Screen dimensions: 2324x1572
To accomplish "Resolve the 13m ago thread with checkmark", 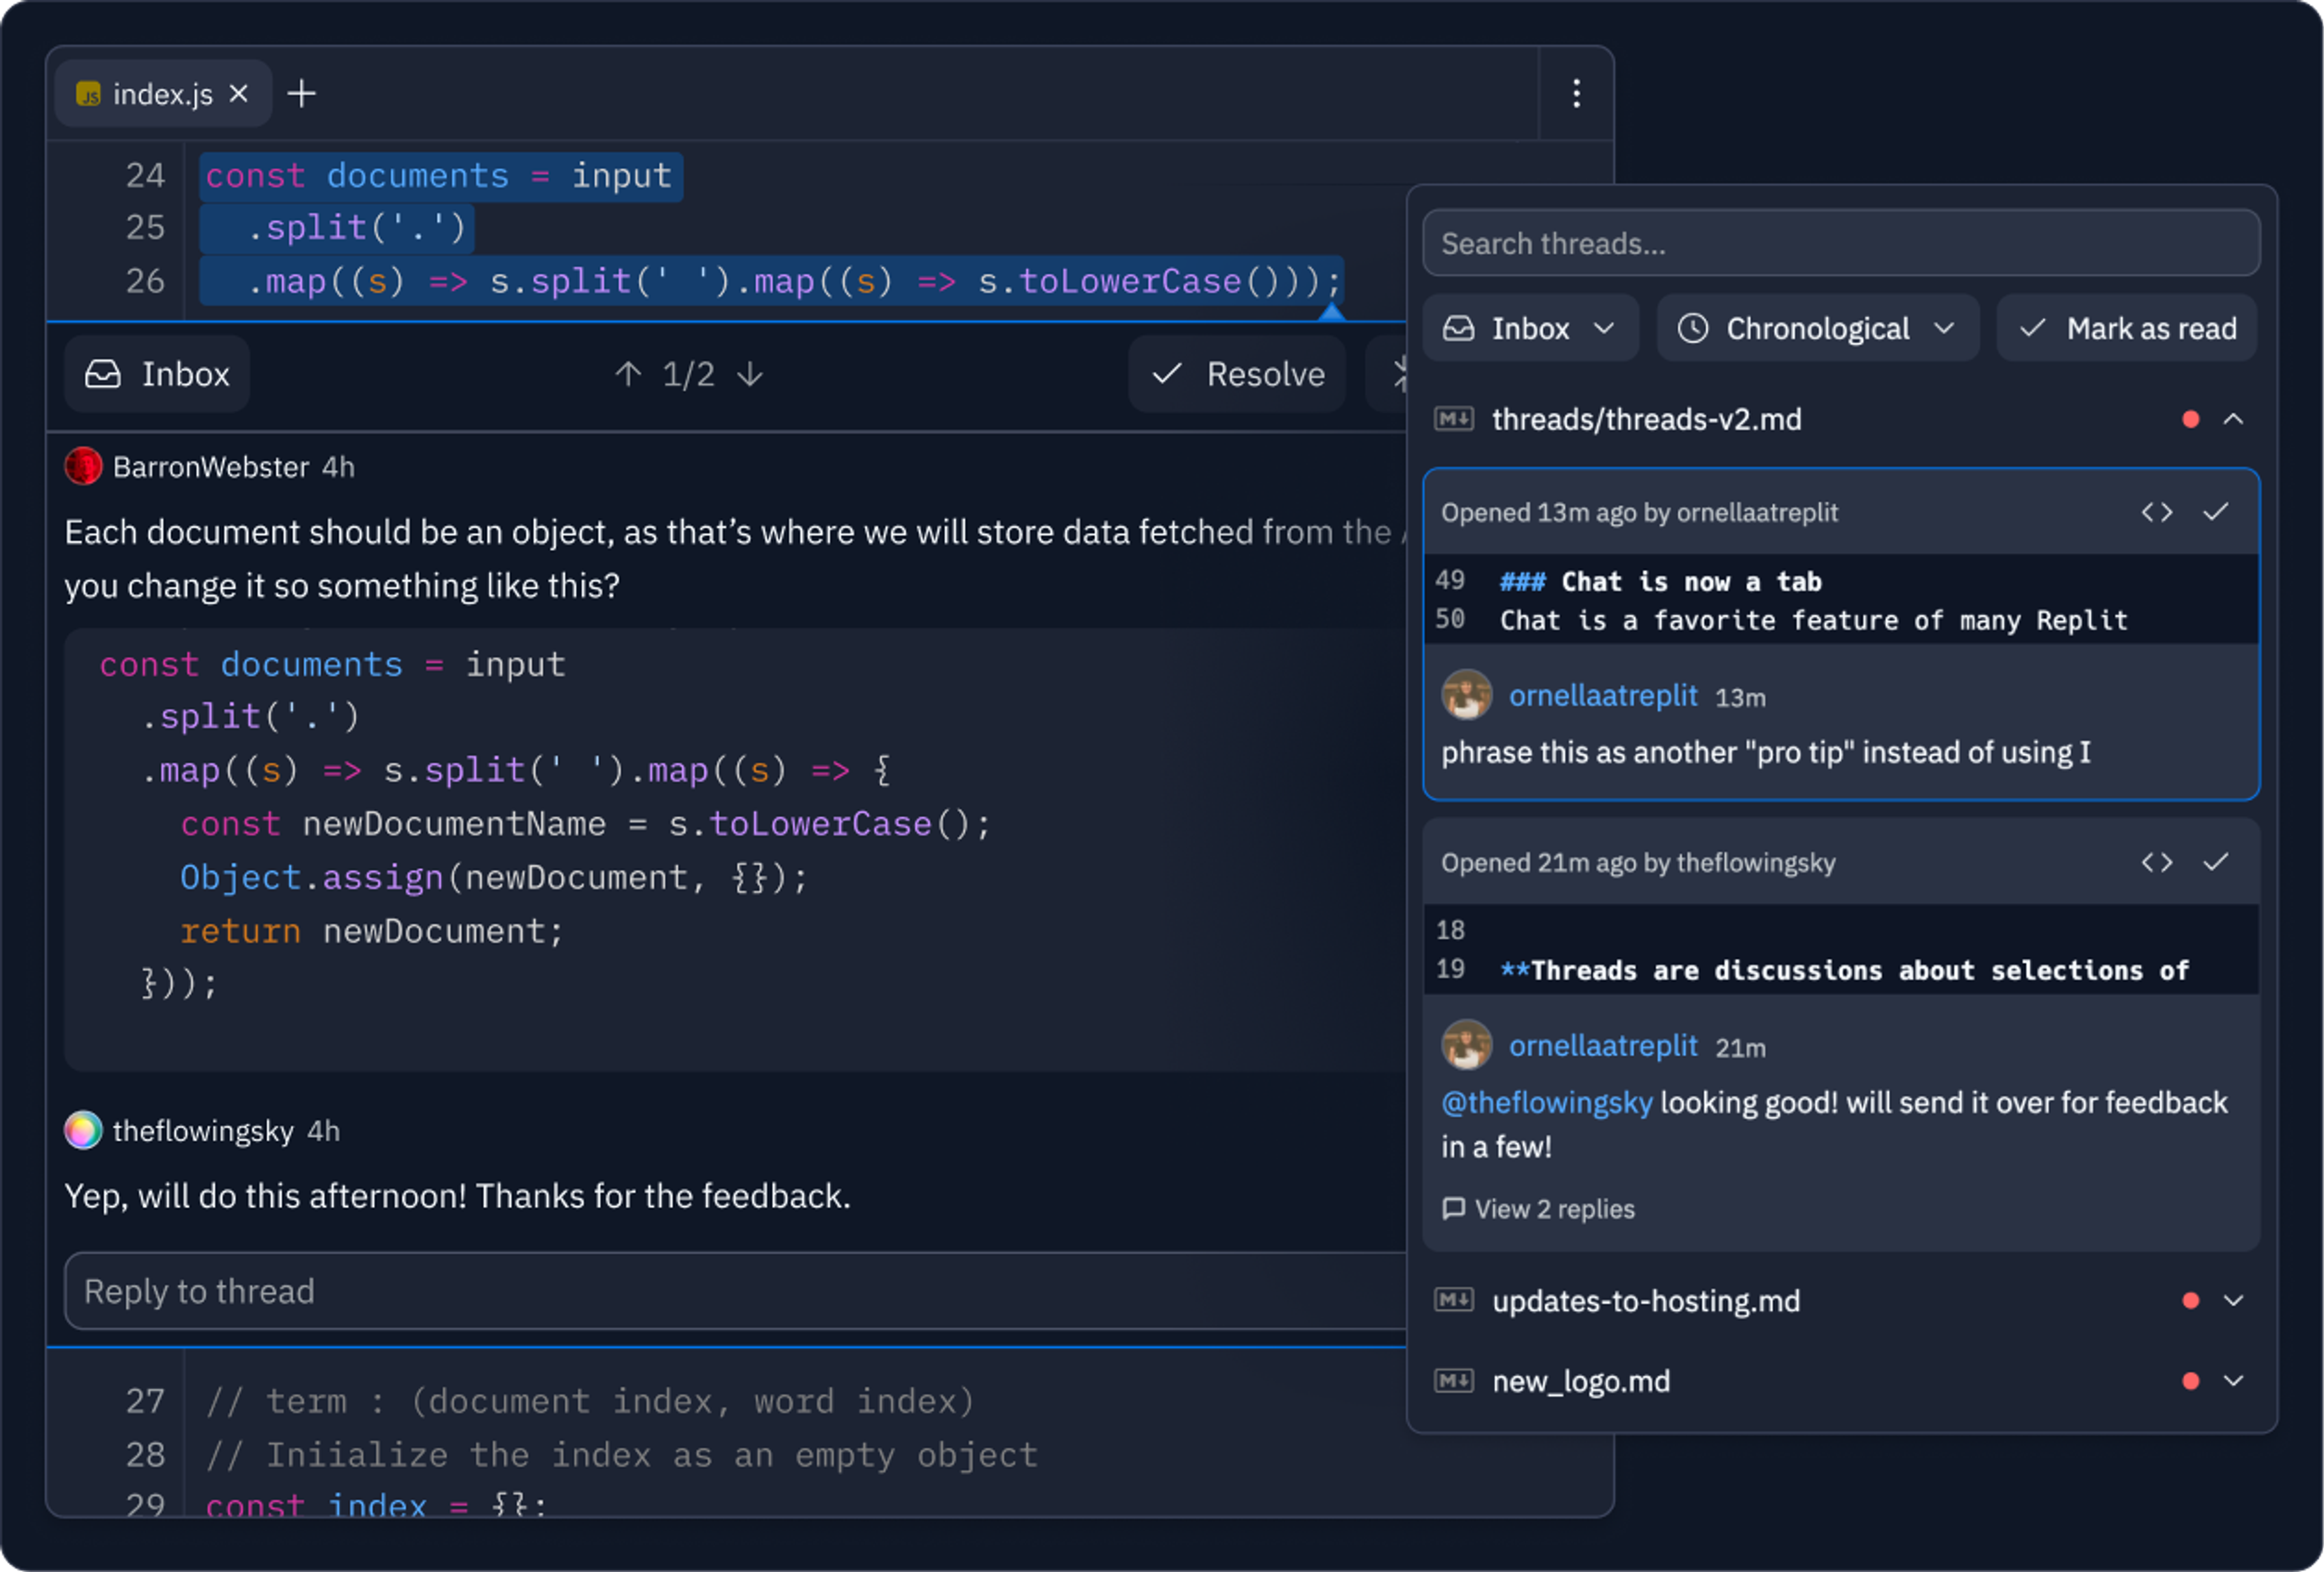I will [x=2216, y=513].
